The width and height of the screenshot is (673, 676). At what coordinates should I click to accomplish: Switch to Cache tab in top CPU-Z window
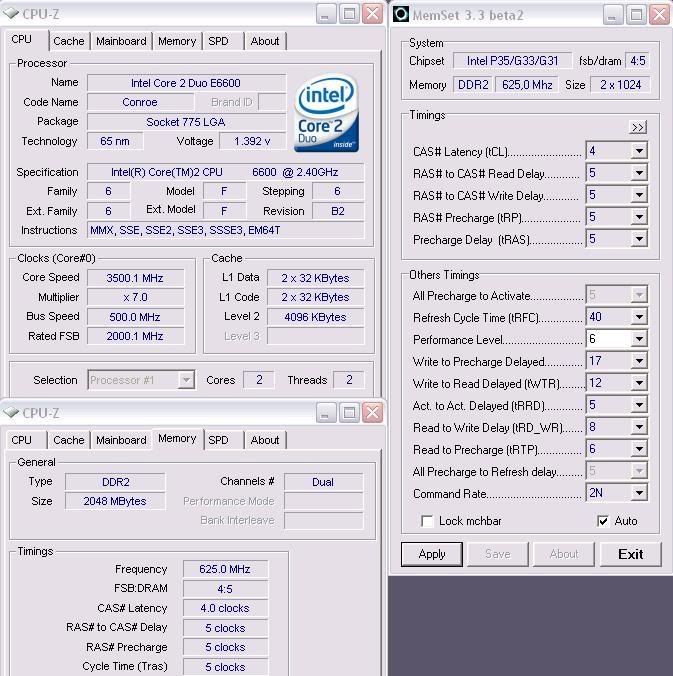point(69,41)
